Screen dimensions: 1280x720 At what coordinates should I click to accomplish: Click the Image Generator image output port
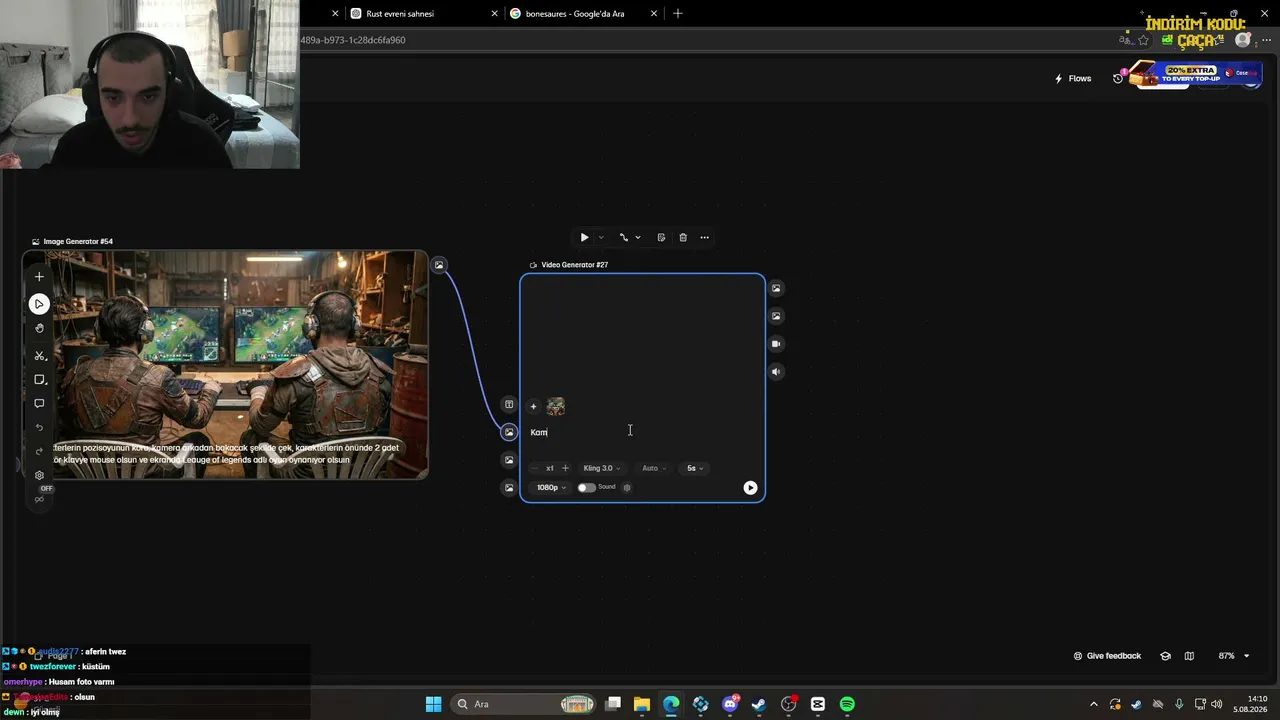coord(439,265)
